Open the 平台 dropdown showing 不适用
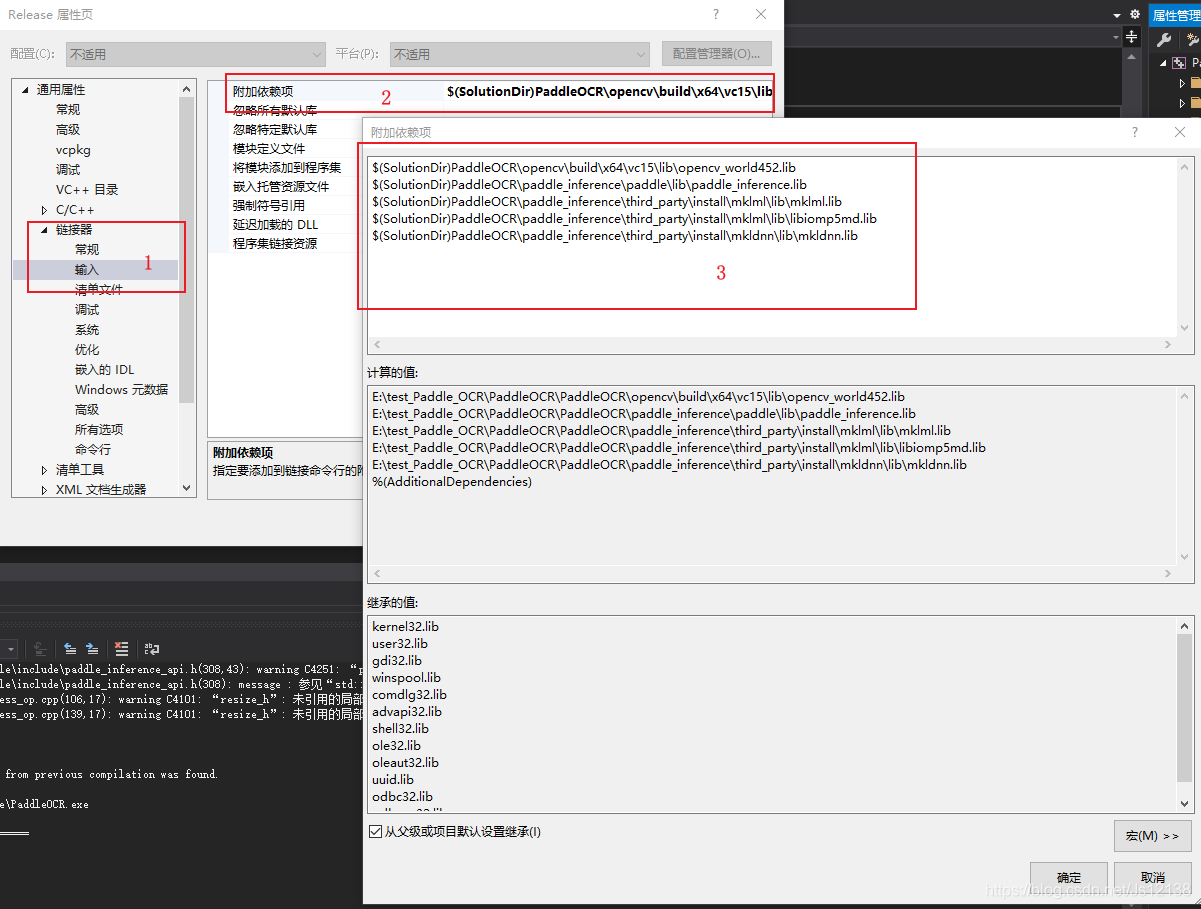This screenshot has height=909, width=1201. (519, 54)
